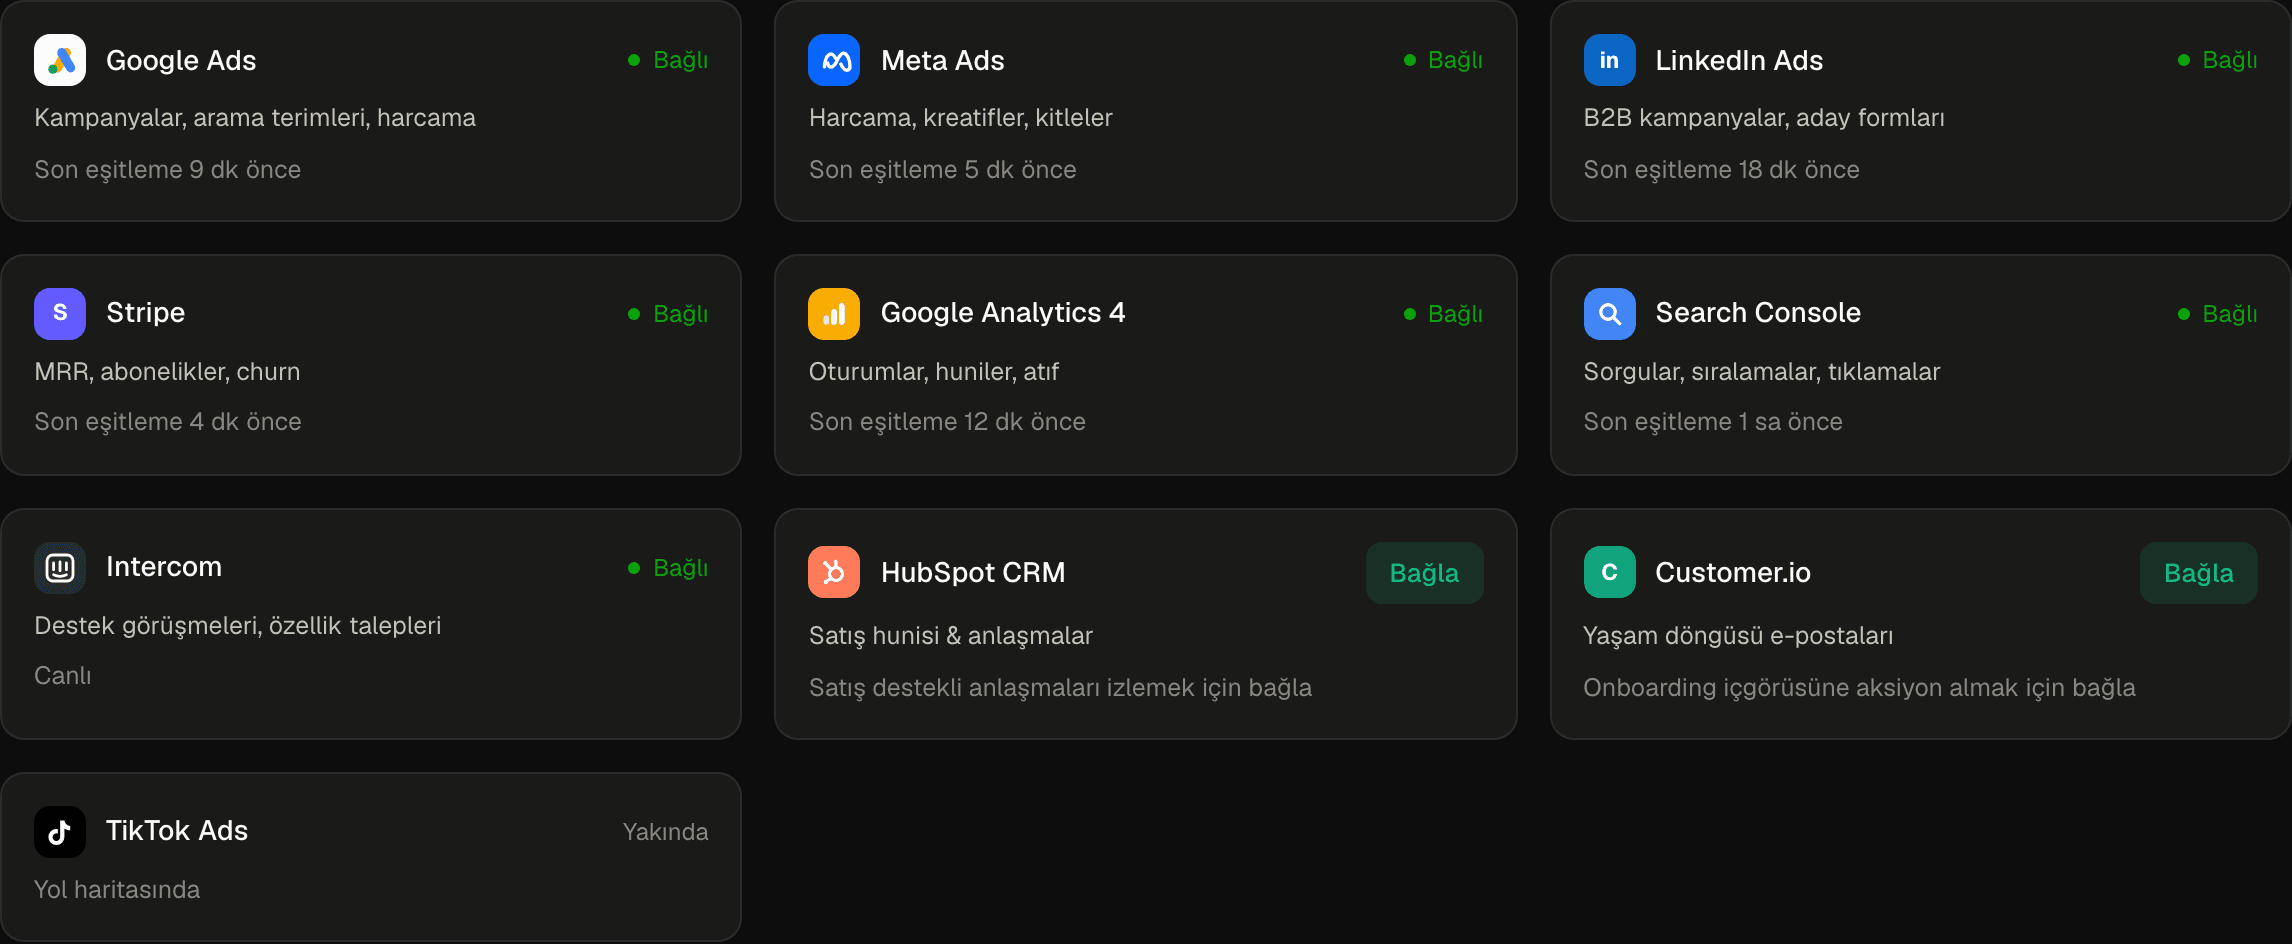Click 'Sorgular, sıralamalar, tıklamalar' description

click(1762, 372)
